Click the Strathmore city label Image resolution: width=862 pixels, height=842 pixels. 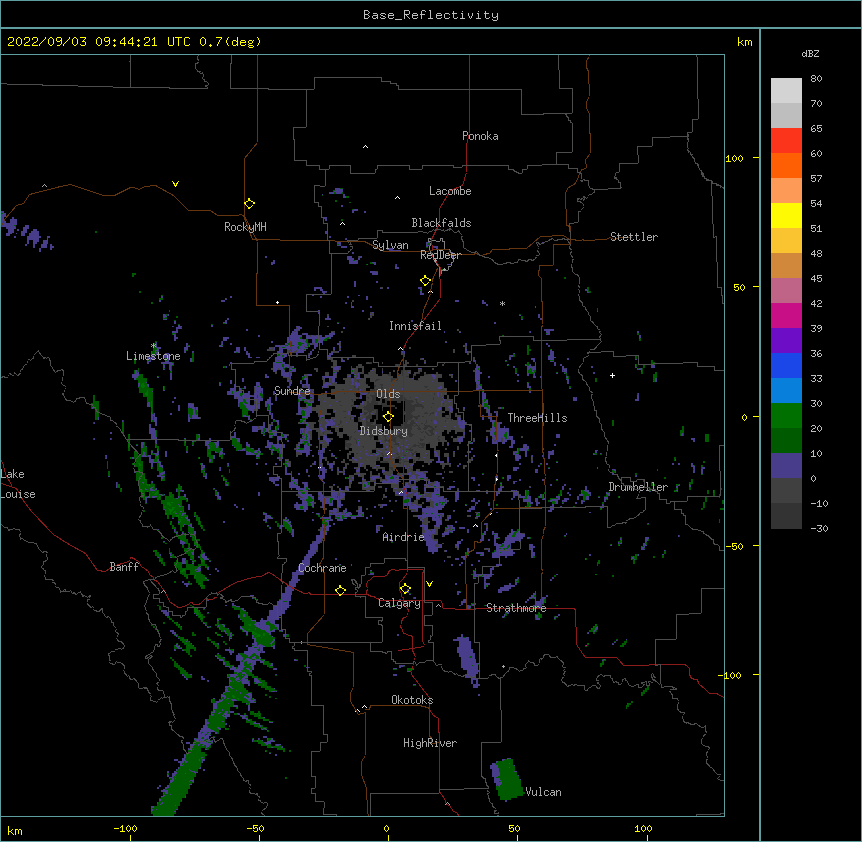[x=516, y=608]
